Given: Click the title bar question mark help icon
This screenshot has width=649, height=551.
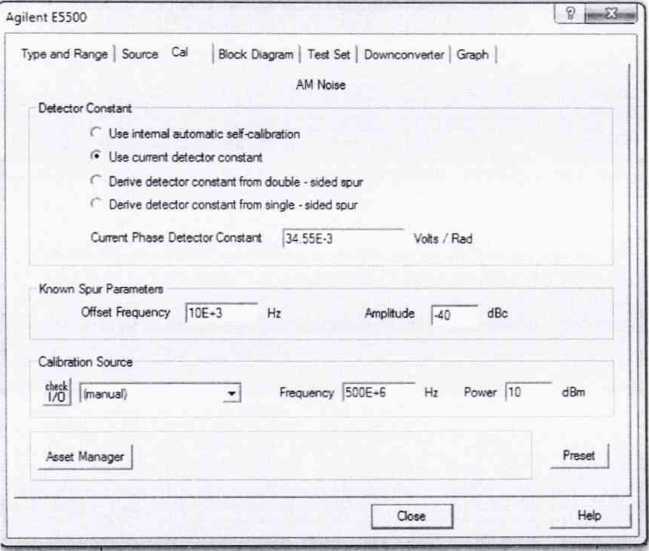Looking at the screenshot, I should pyautogui.click(x=570, y=14).
